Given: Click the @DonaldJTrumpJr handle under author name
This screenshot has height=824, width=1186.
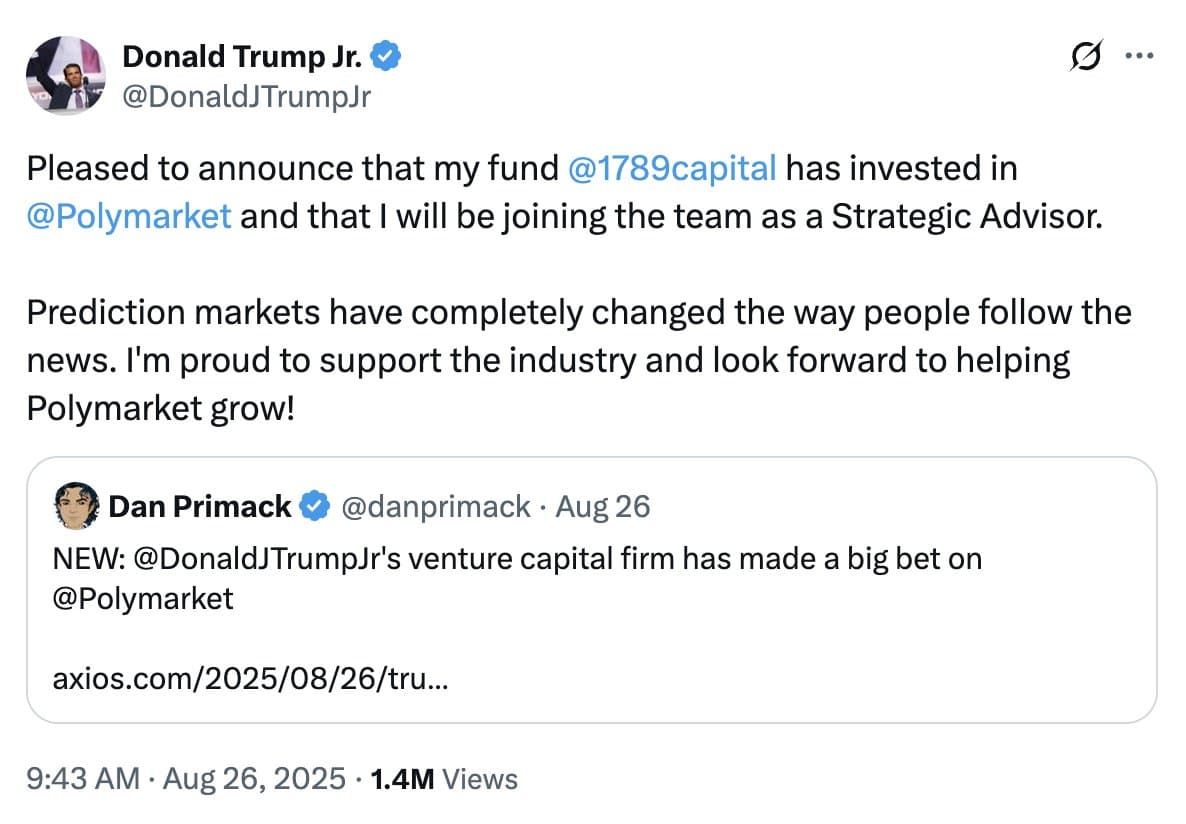Looking at the screenshot, I should point(245,96).
